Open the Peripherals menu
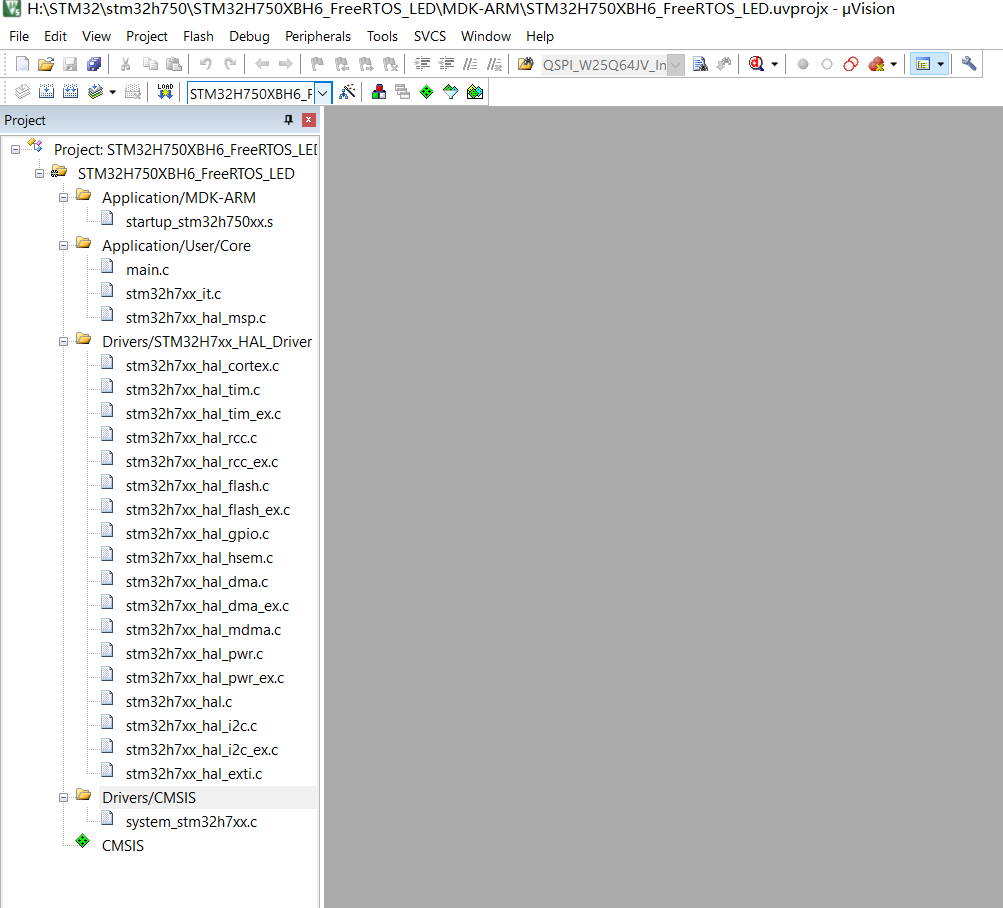 [318, 36]
